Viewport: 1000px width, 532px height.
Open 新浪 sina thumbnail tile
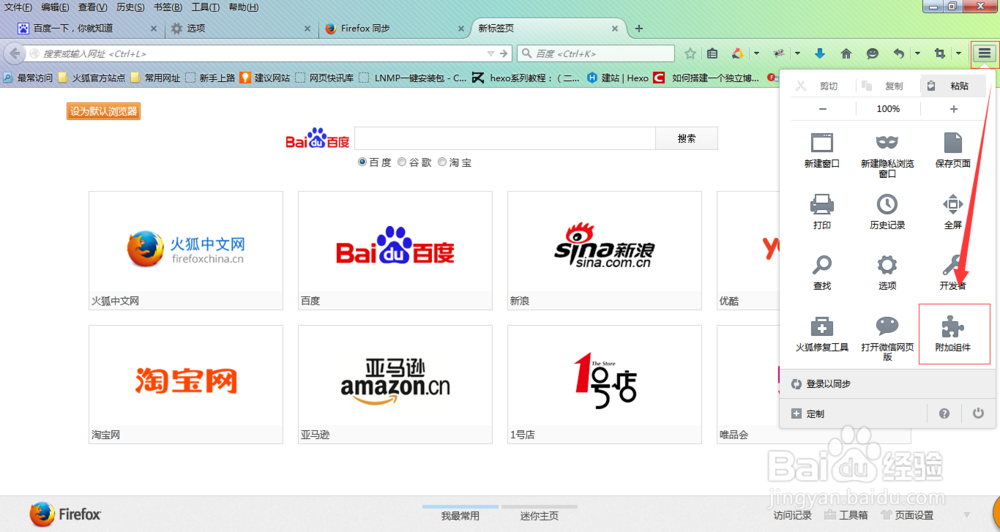point(604,250)
